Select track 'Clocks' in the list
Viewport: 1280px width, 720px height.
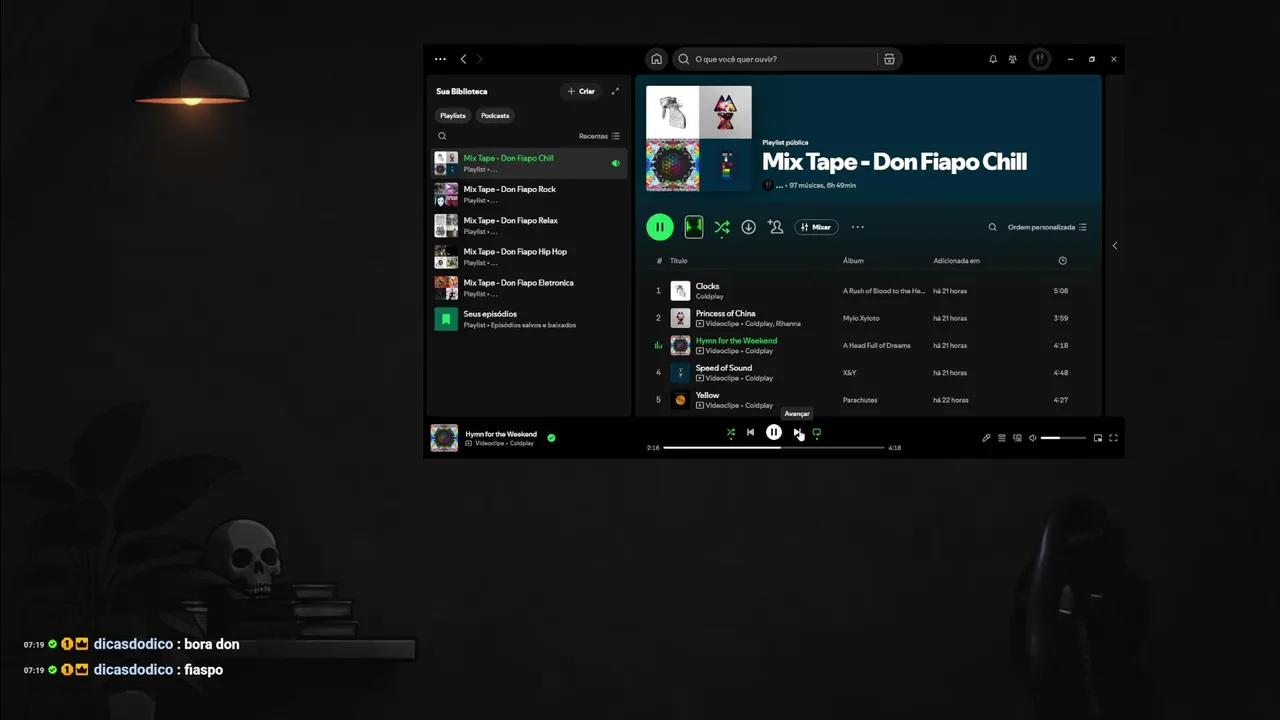(x=868, y=291)
